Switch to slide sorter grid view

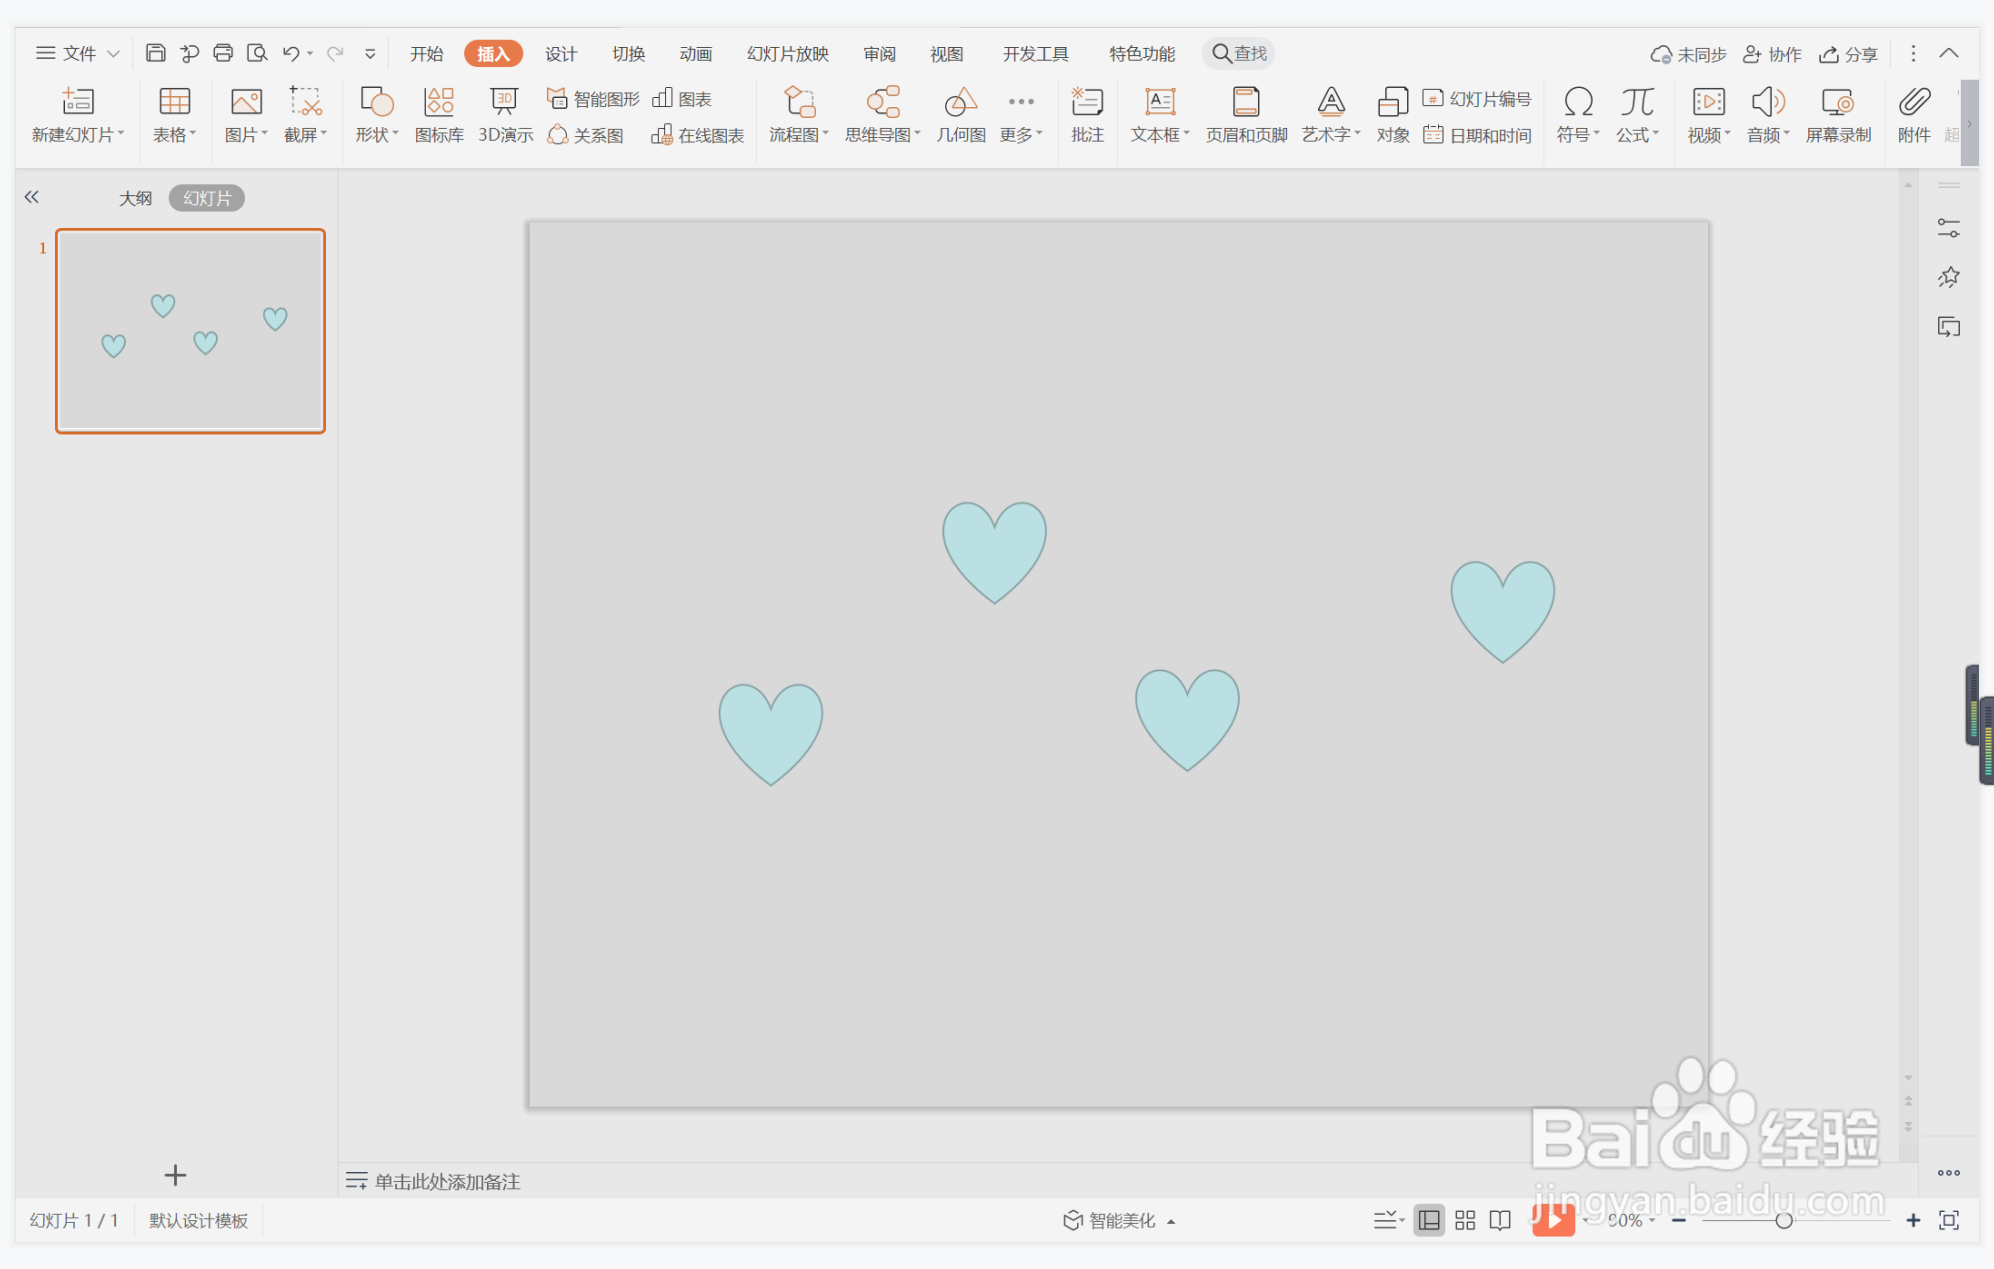[1465, 1220]
